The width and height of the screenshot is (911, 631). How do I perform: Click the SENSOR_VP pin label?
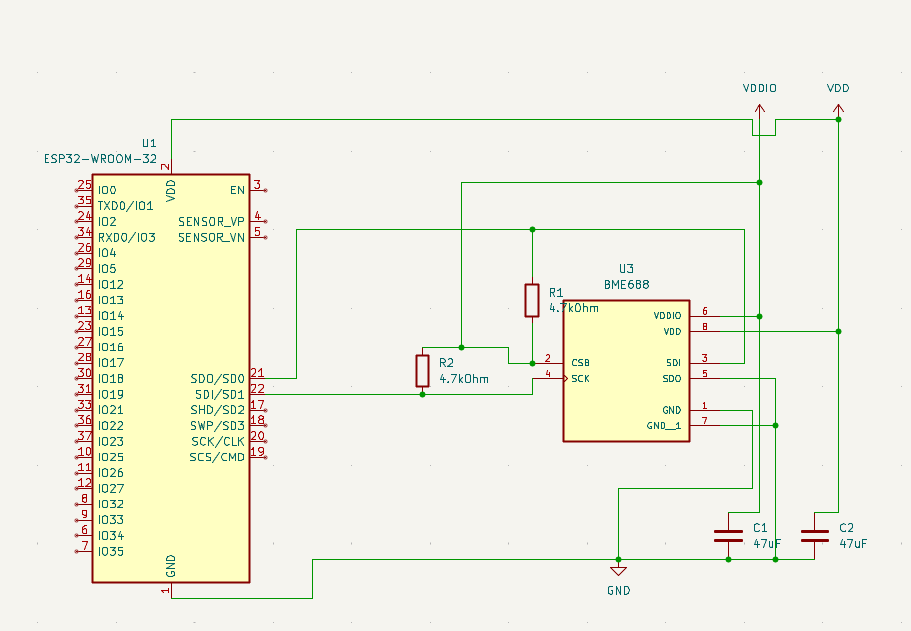click(211, 221)
